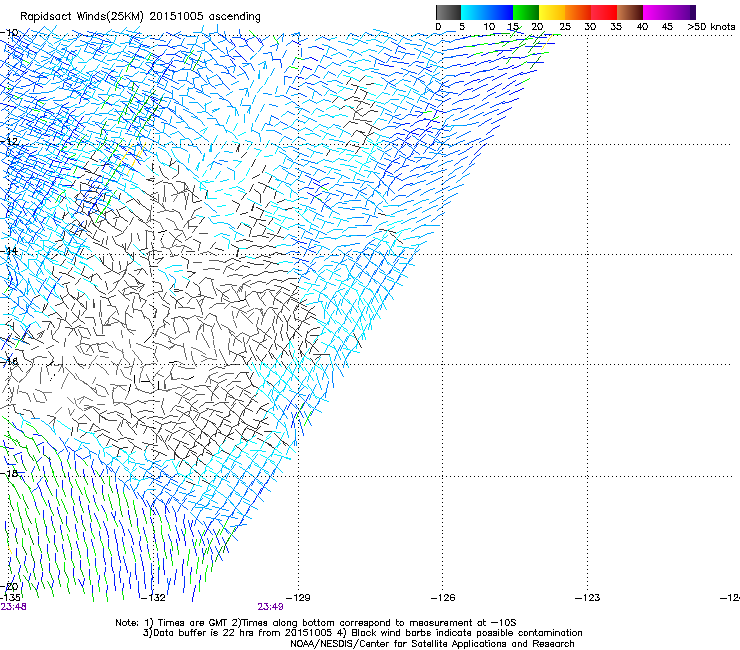Click the -129 longitude axis label
Image resolution: width=740 pixels, height=650 pixels.
click(x=298, y=598)
